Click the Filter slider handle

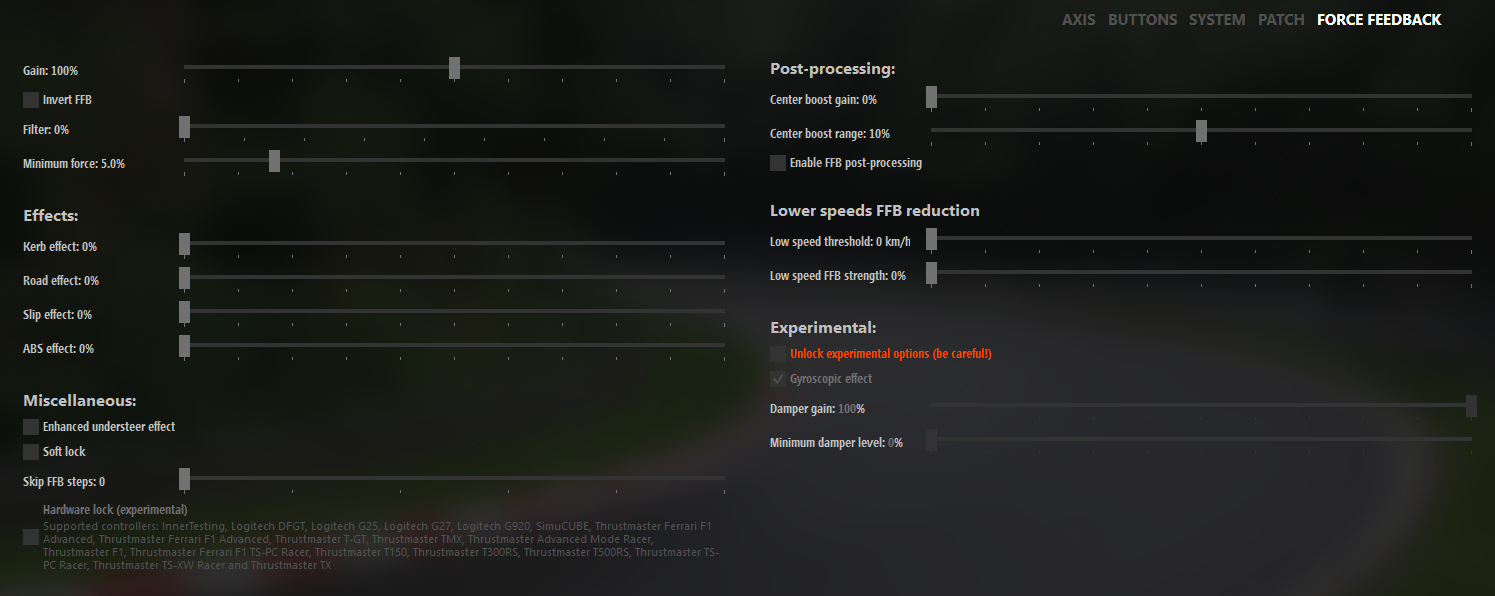click(184, 127)
